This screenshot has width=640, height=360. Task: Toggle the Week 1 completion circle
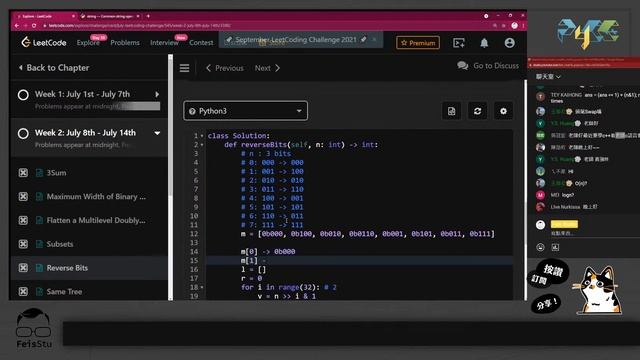pos(23,95)
